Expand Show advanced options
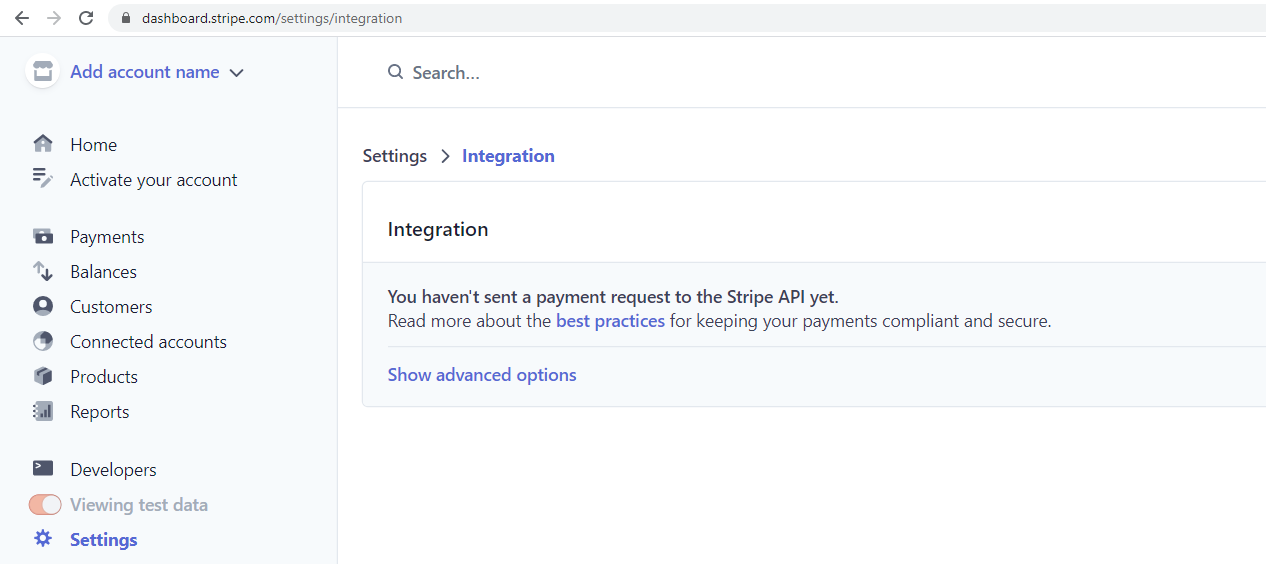Viewport: 1266px width, 564px height. 482,375
